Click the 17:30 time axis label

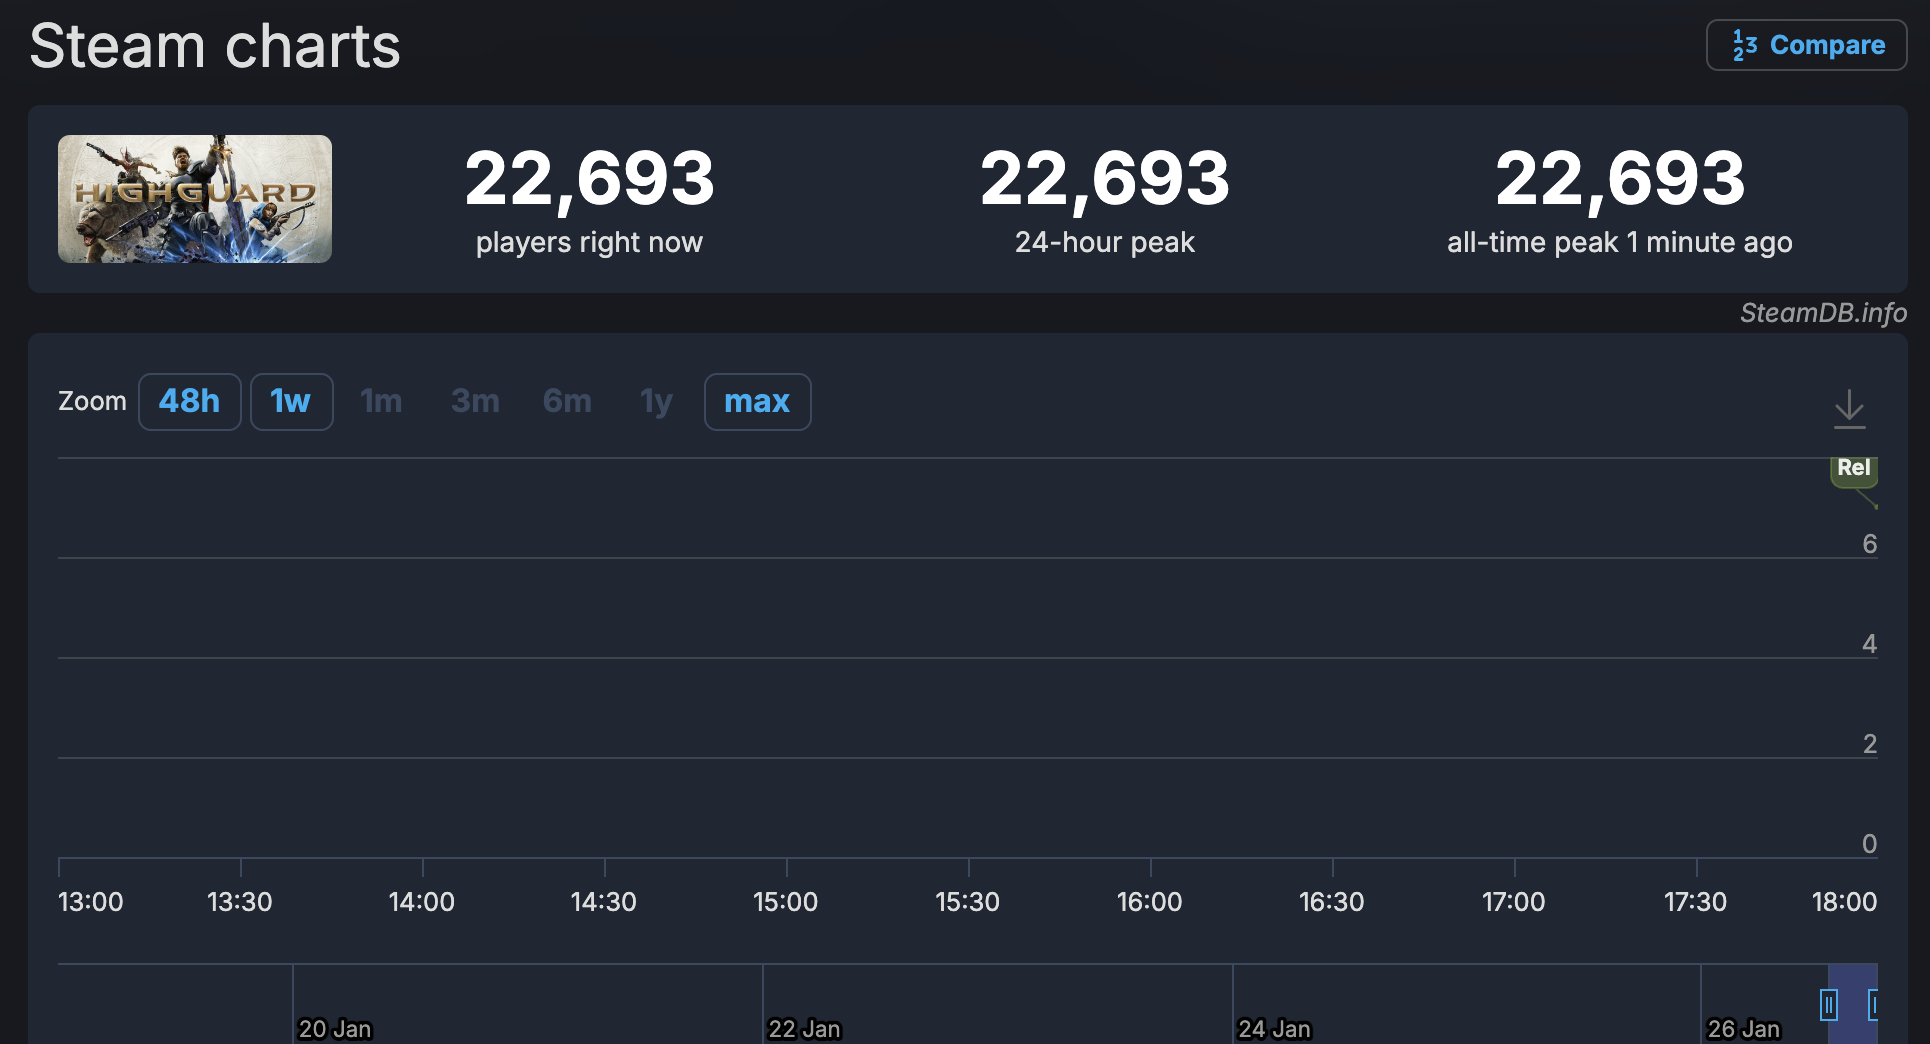pos(1695,902)
